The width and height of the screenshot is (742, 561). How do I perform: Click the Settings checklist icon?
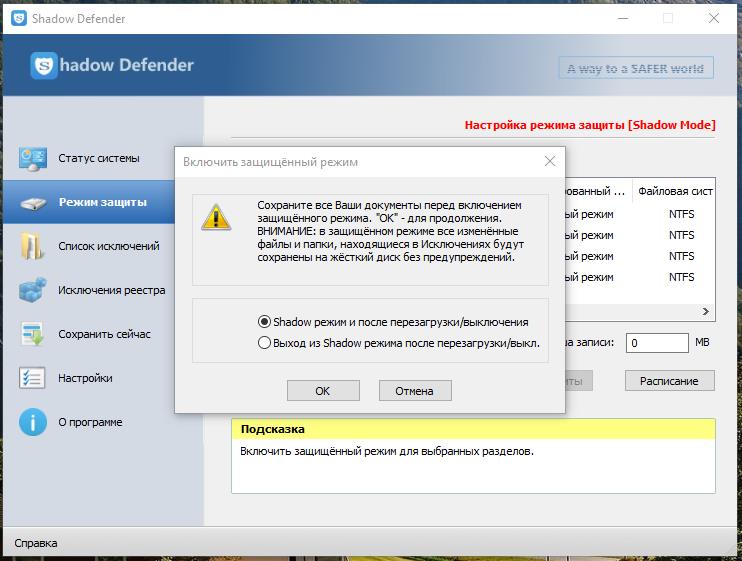point(32,378)
